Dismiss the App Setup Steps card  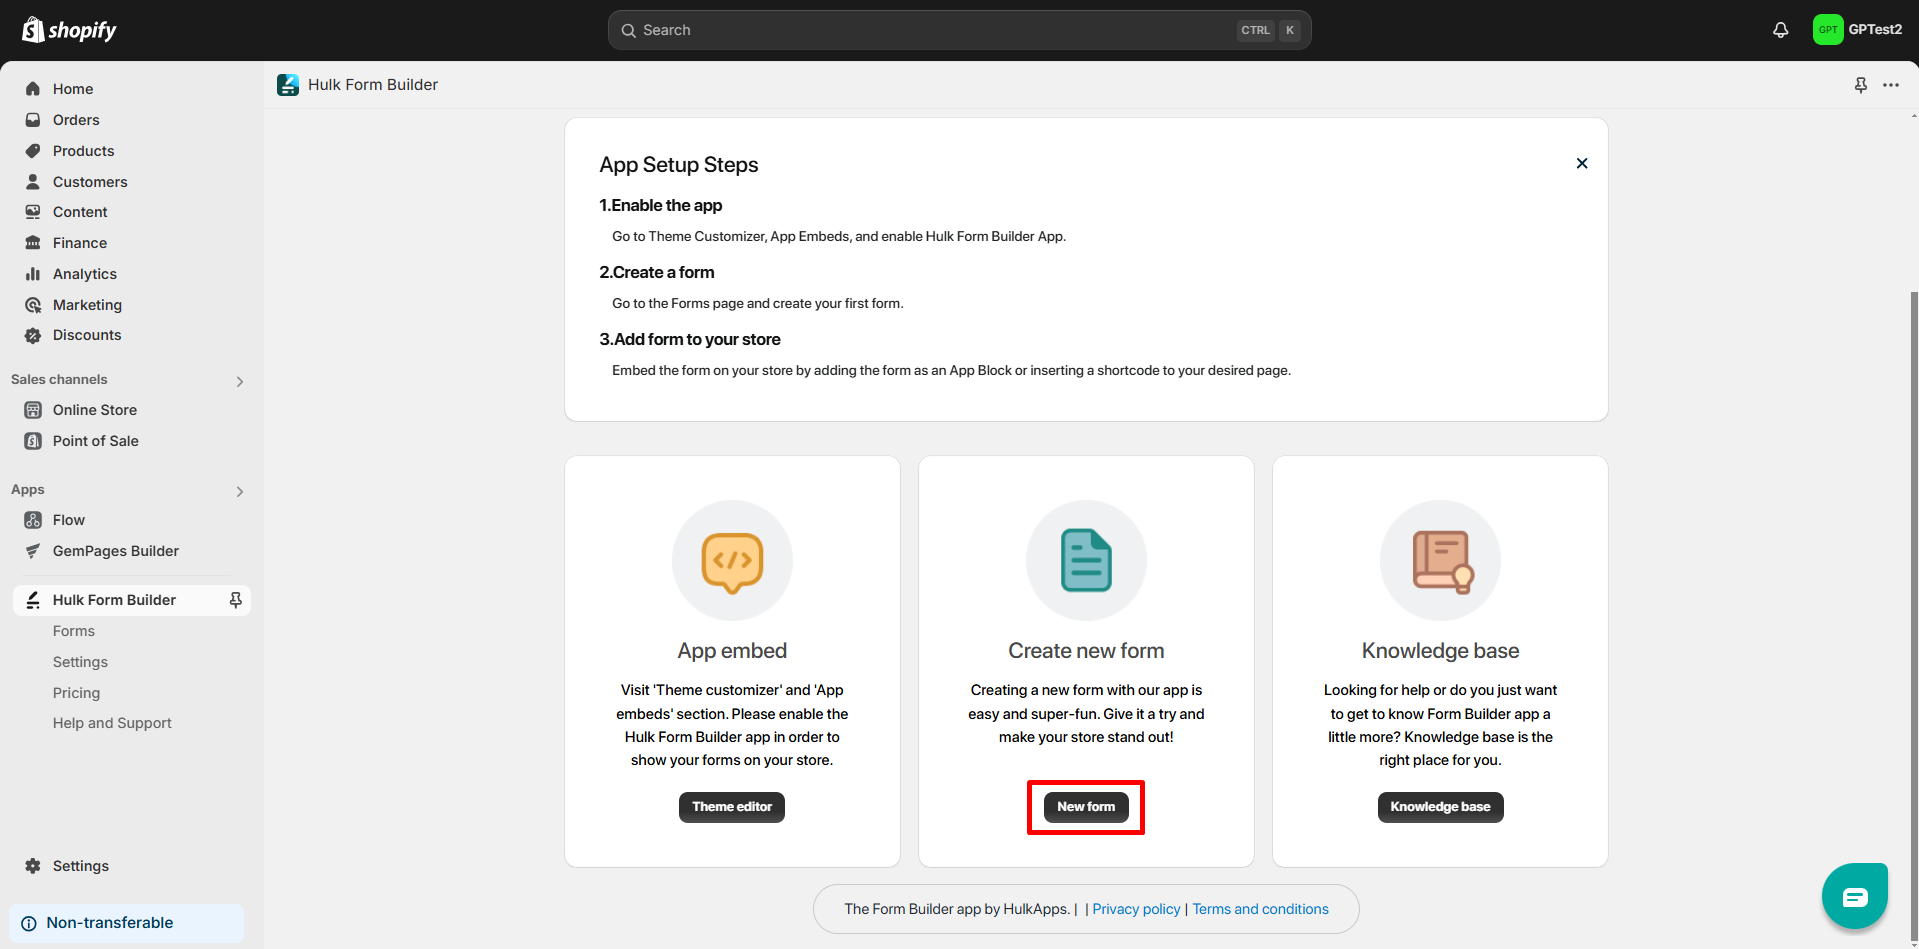point(1581,163)
